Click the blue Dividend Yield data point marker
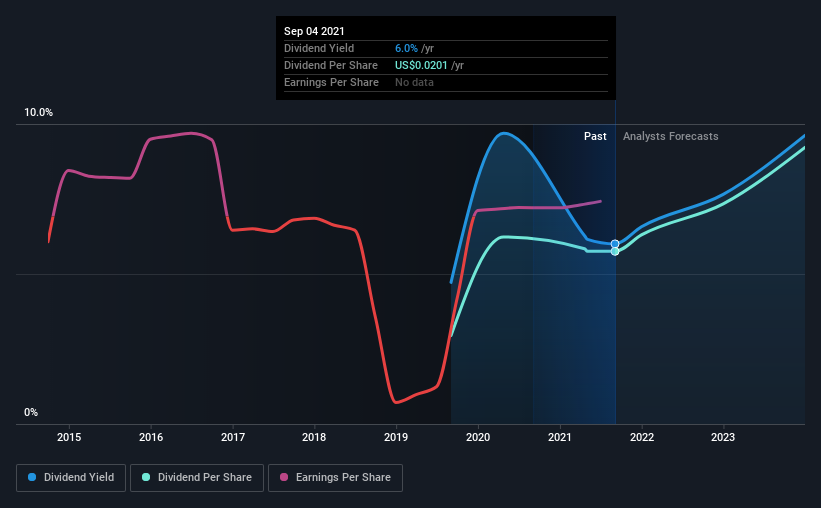Image resolution: width=821 pixels, height=508 pixels. pyautogui.click(x=615, y=244)
